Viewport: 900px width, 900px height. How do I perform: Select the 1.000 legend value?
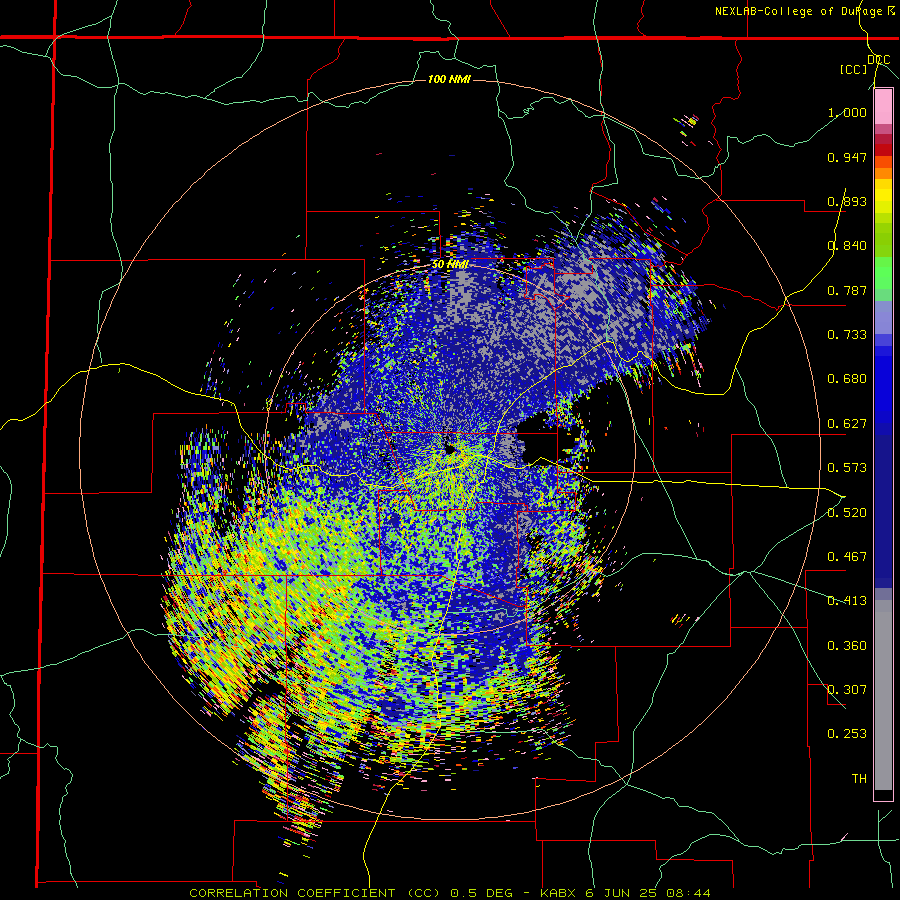(x=847, y=112)
